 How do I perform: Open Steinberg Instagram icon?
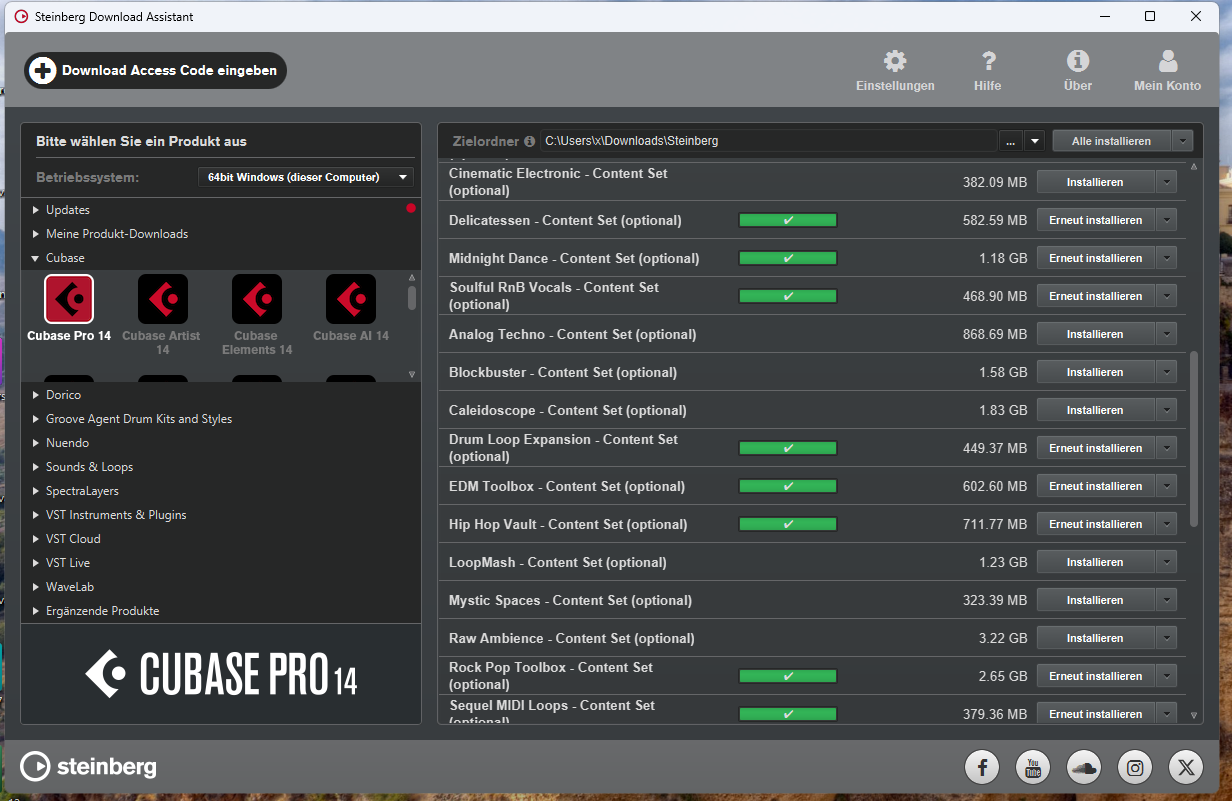pyautogui.click(x=1135, y=767)
